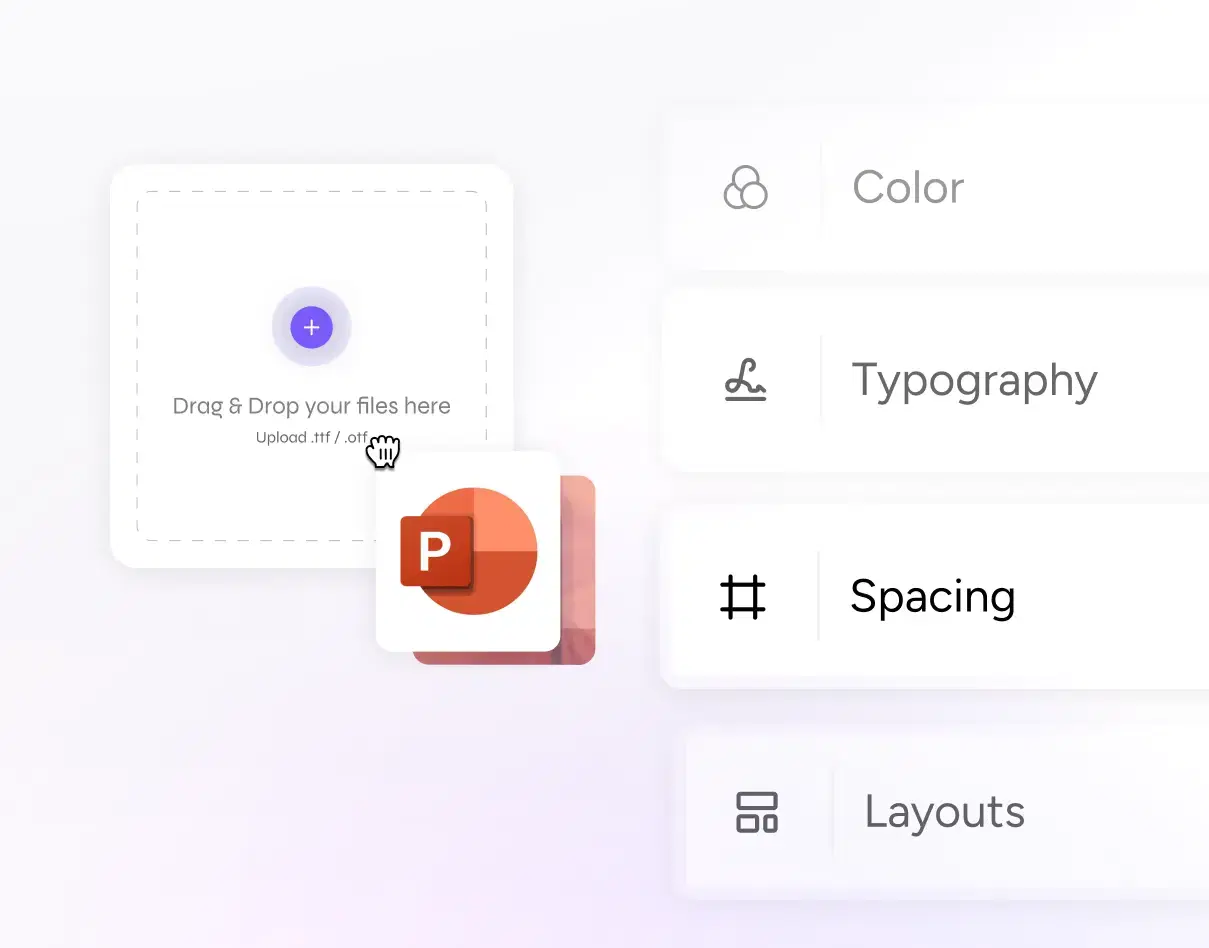Click the Color overlapping circles icon

point(745,187)
